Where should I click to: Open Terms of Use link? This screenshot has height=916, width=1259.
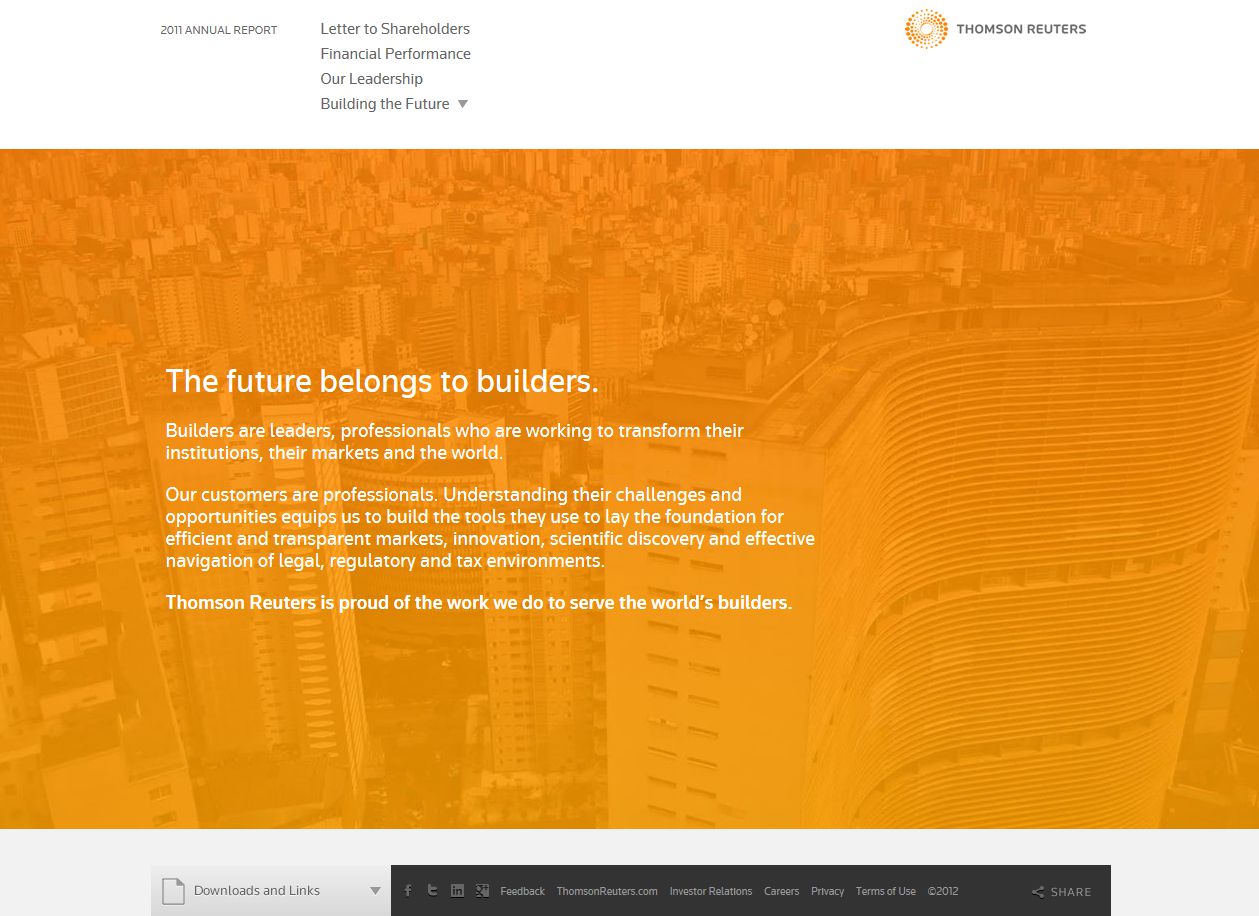(885, 891)
